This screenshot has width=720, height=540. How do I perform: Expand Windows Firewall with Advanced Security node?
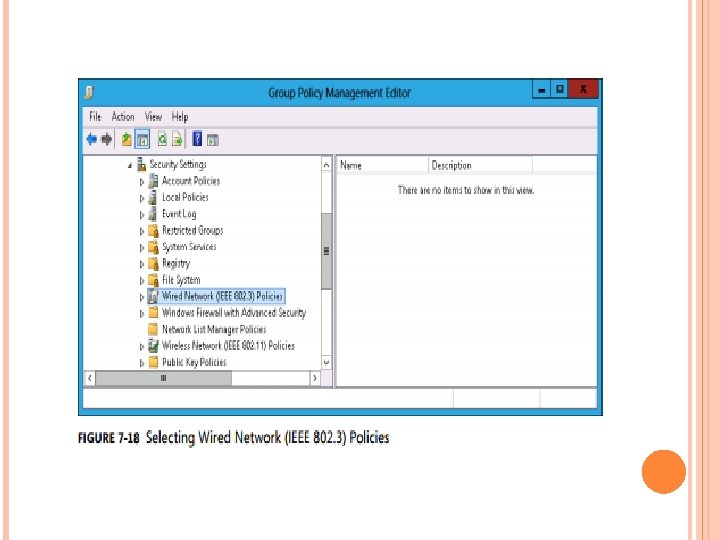142,314
